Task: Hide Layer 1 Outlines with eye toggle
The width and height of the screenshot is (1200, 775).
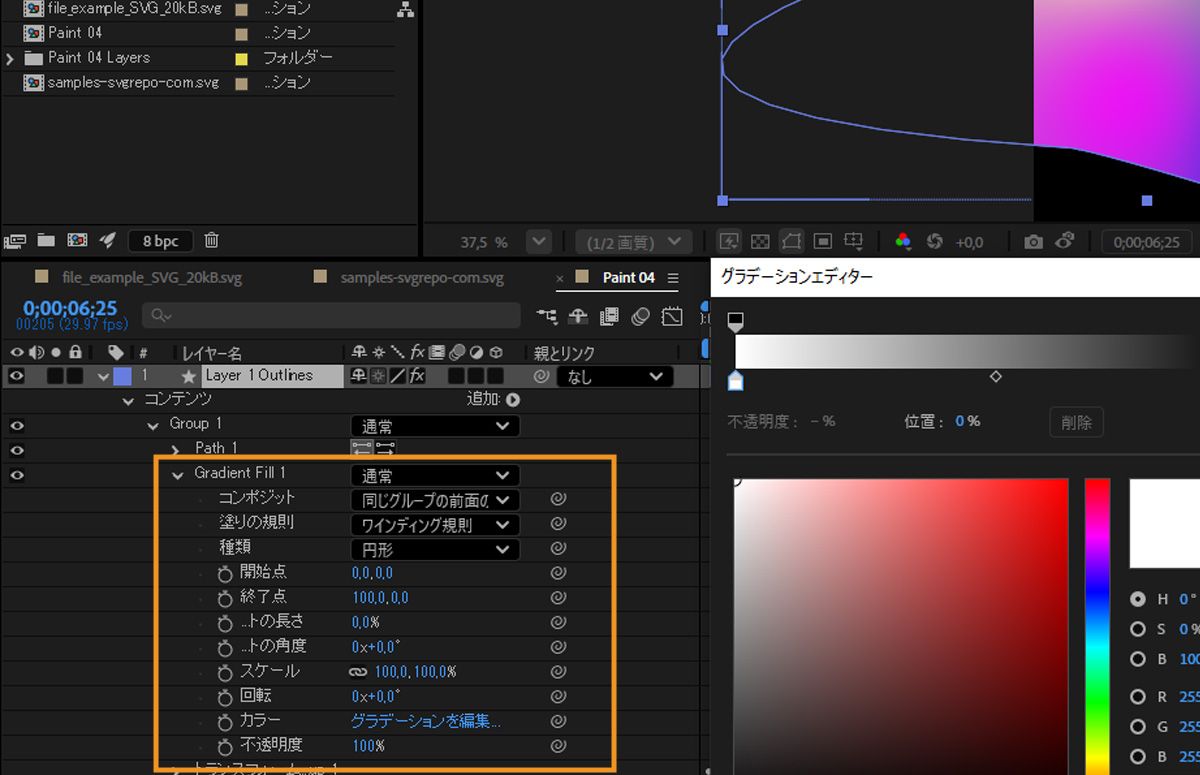Action: [16, 376]
